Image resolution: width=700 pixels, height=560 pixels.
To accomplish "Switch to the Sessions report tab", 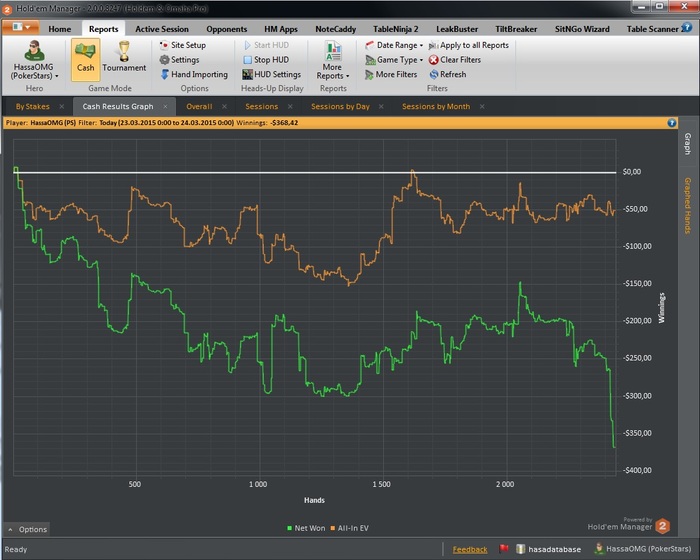I will click(262, 107).
